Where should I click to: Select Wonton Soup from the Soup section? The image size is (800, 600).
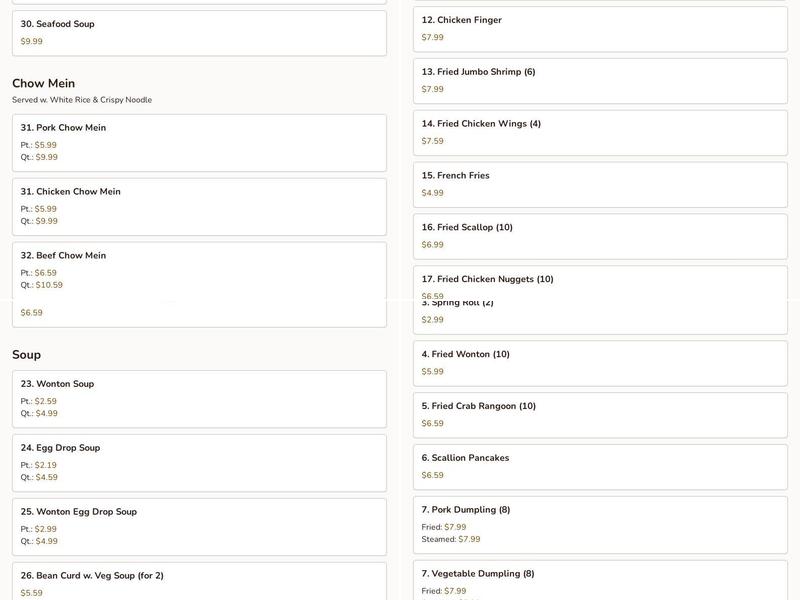point(199,398)
